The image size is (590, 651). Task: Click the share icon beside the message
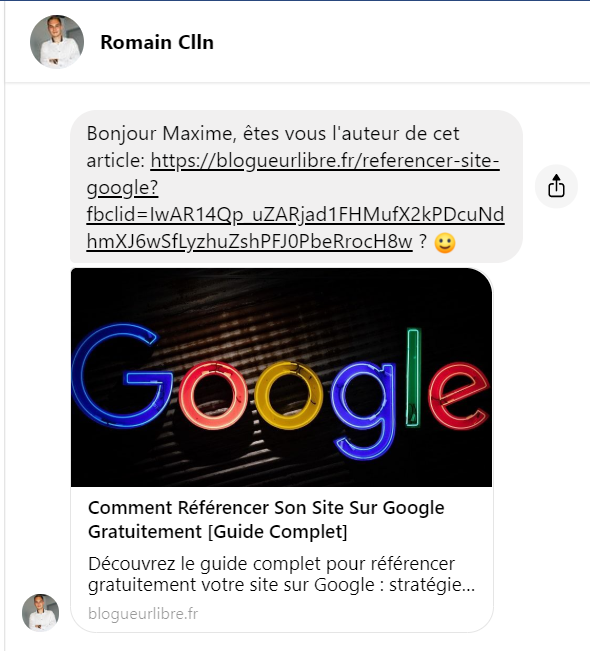click(x=556, y=186)
